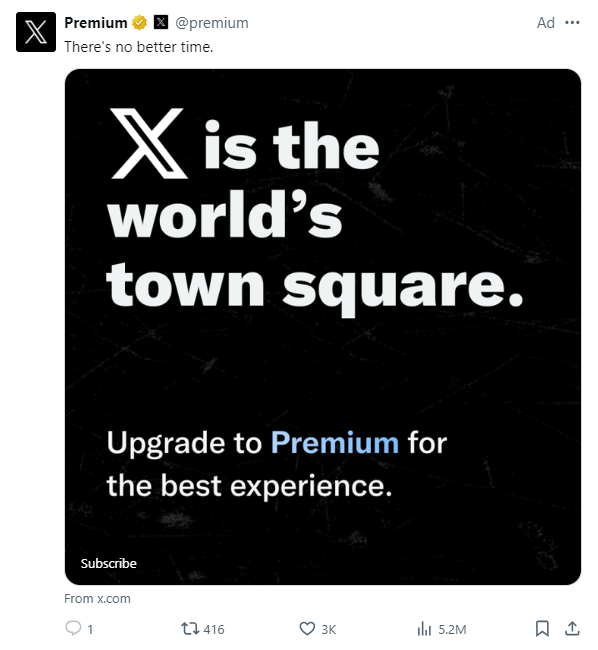Image resolution: width=598 pixels, height=650 pixels.
Task: Click the gold verified checkmark badge
Action: tap(140, 22)
